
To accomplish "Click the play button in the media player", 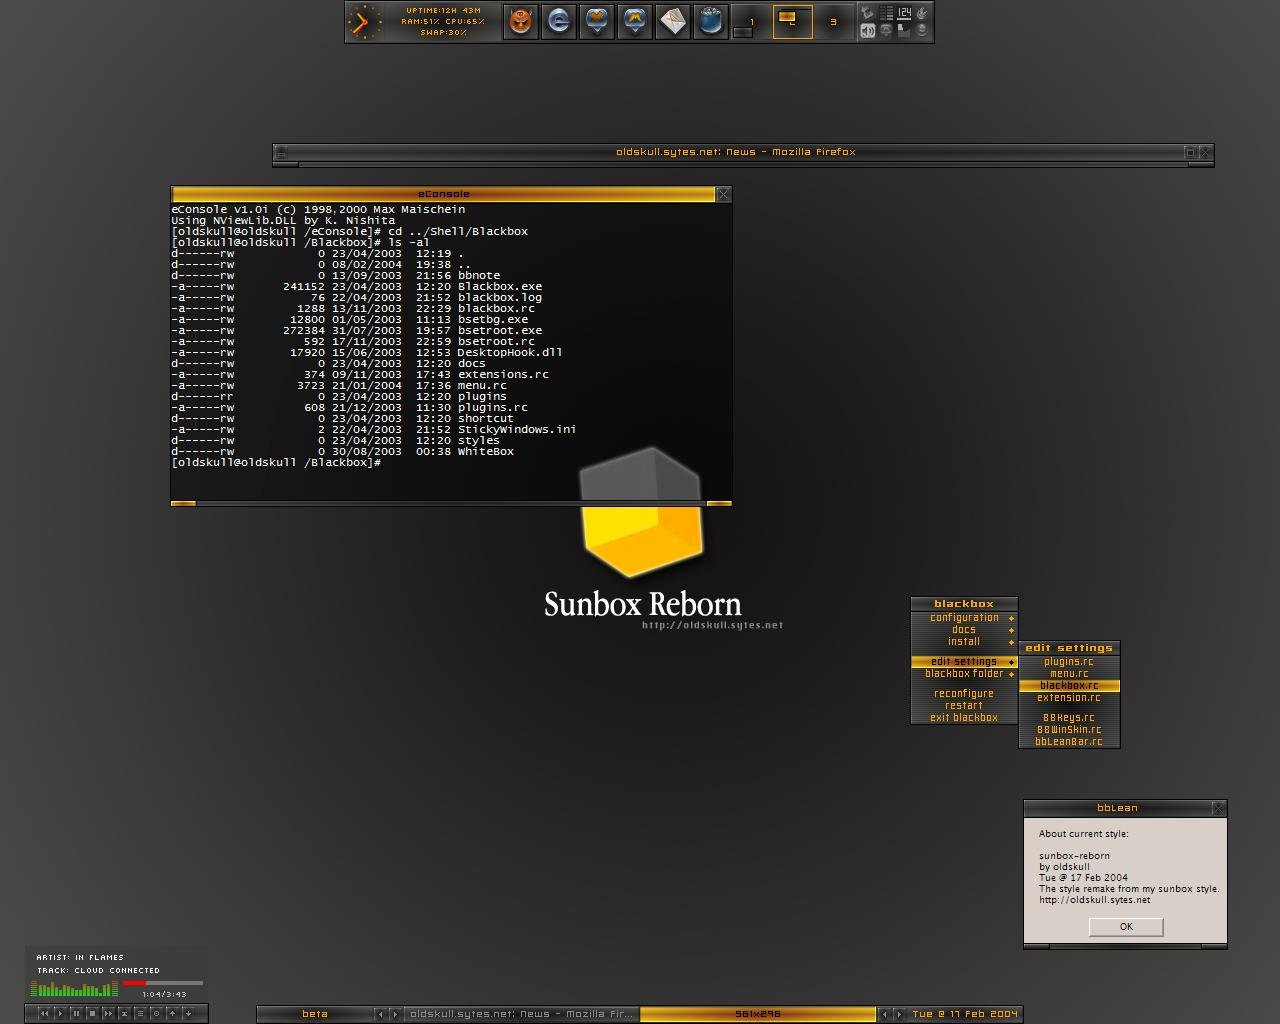I will pos(60,1013).
